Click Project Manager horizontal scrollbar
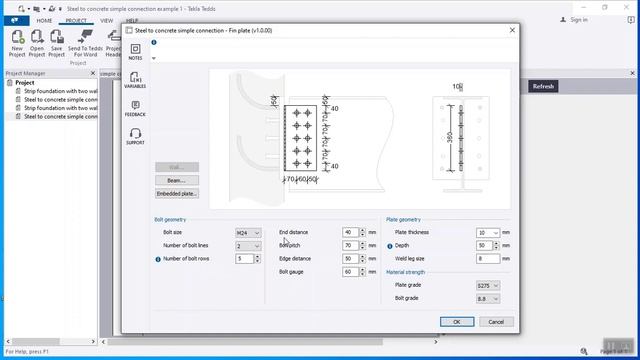The width and height of the screenshot is (640, 360). (x=51, y=341)
